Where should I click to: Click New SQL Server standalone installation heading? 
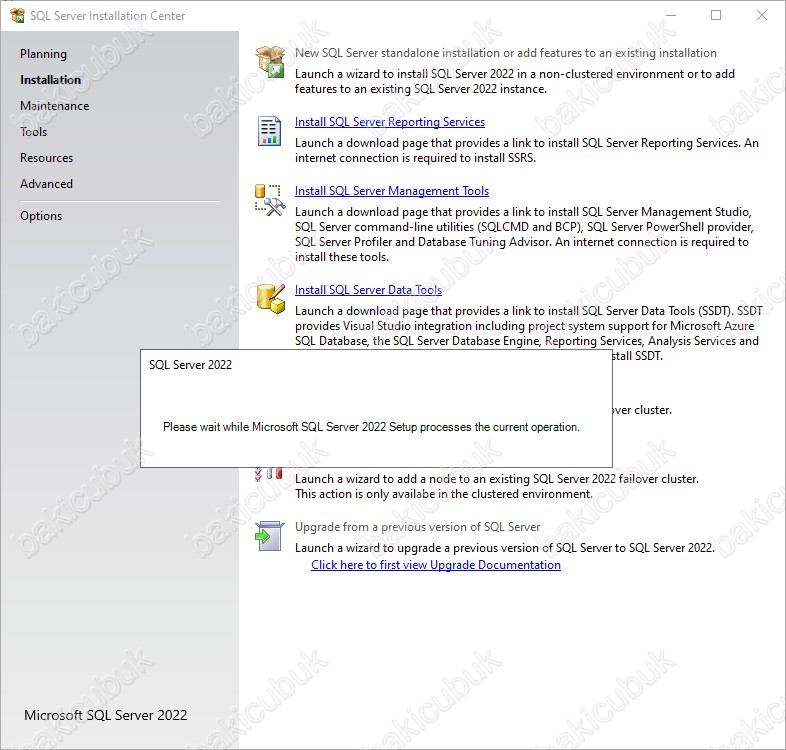(x=506, y=53)
